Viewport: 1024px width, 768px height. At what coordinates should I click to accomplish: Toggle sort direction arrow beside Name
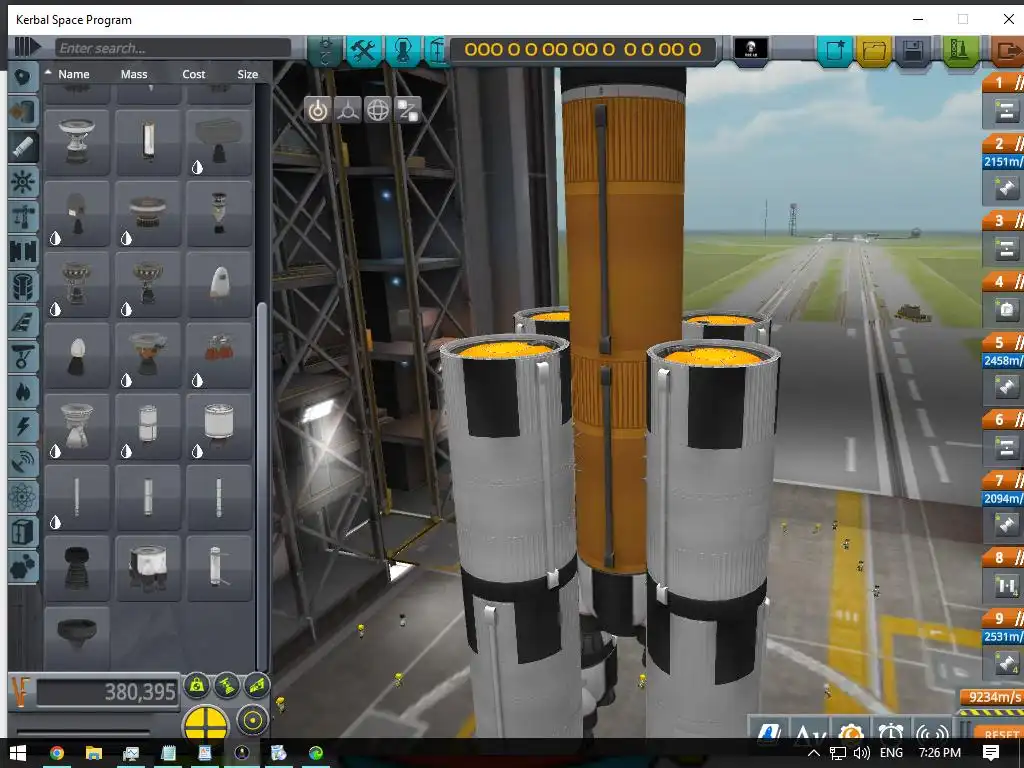point(48,72)
